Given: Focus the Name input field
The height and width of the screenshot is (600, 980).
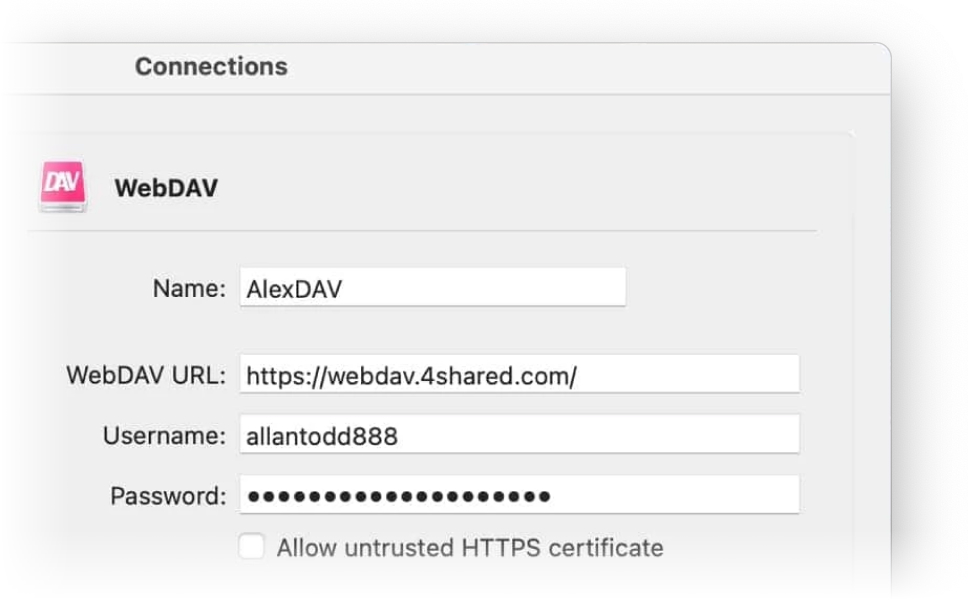Looking at the screenshot, I should point(432,288).
